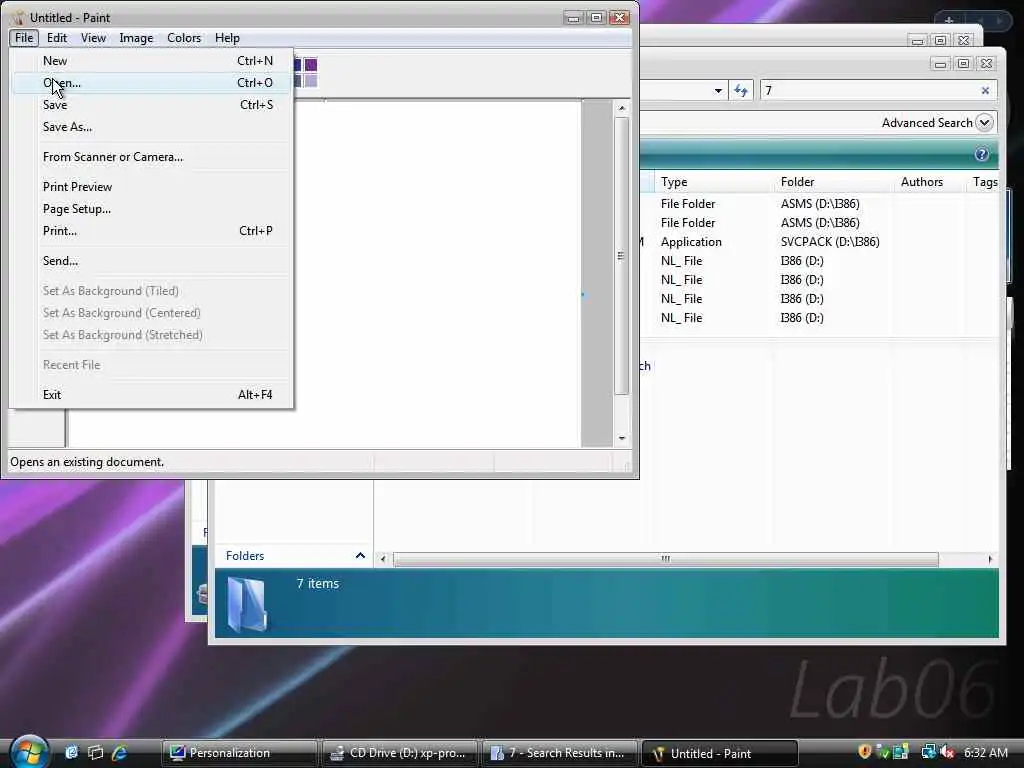The height and width of the screenshot is (768, 1024).
Task: Choose Exit from the File menu
Action: click(x=152, y=394)
